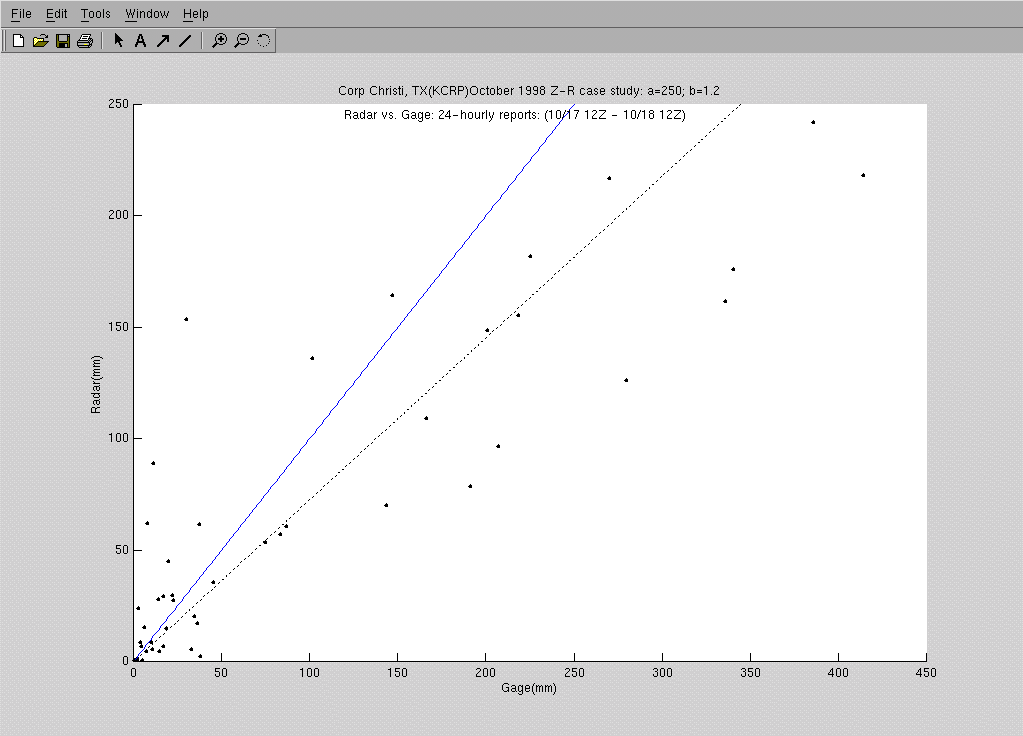Image resolution: width=1023 pixels, height=736 pixels.
Task: Click the x-axis tick label 50
Action: [221, 673]
